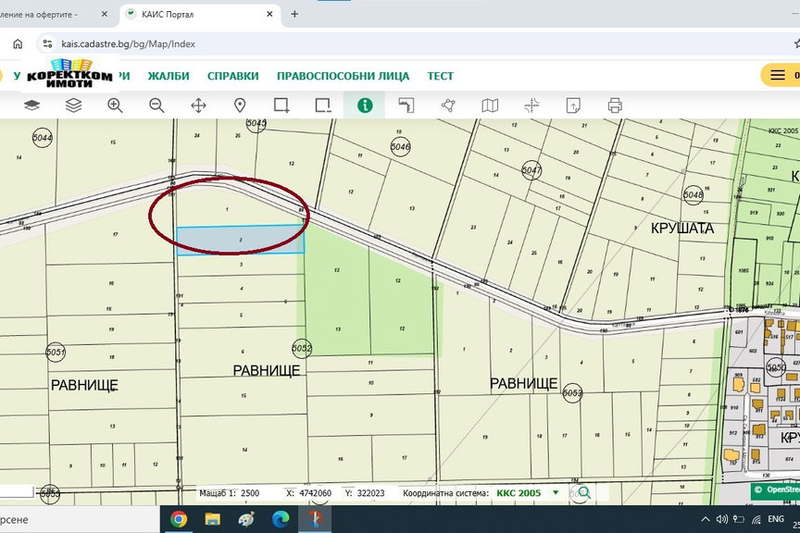Open the yellow hamburger menu button

[x=781, y=75]
